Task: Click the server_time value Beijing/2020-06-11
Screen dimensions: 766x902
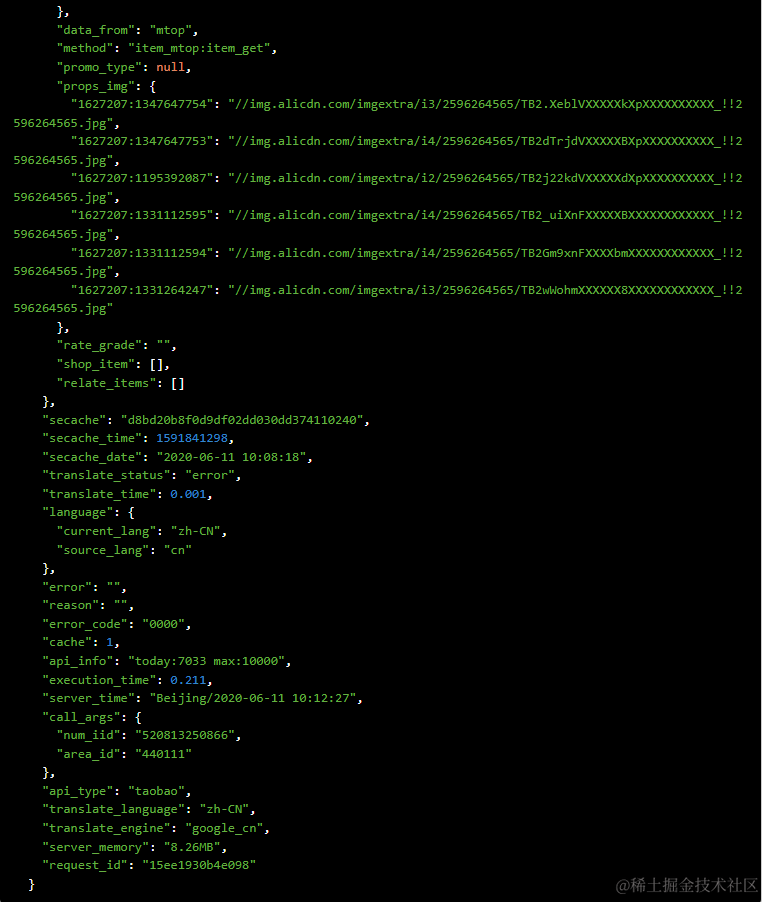Action: click(255, 698)
